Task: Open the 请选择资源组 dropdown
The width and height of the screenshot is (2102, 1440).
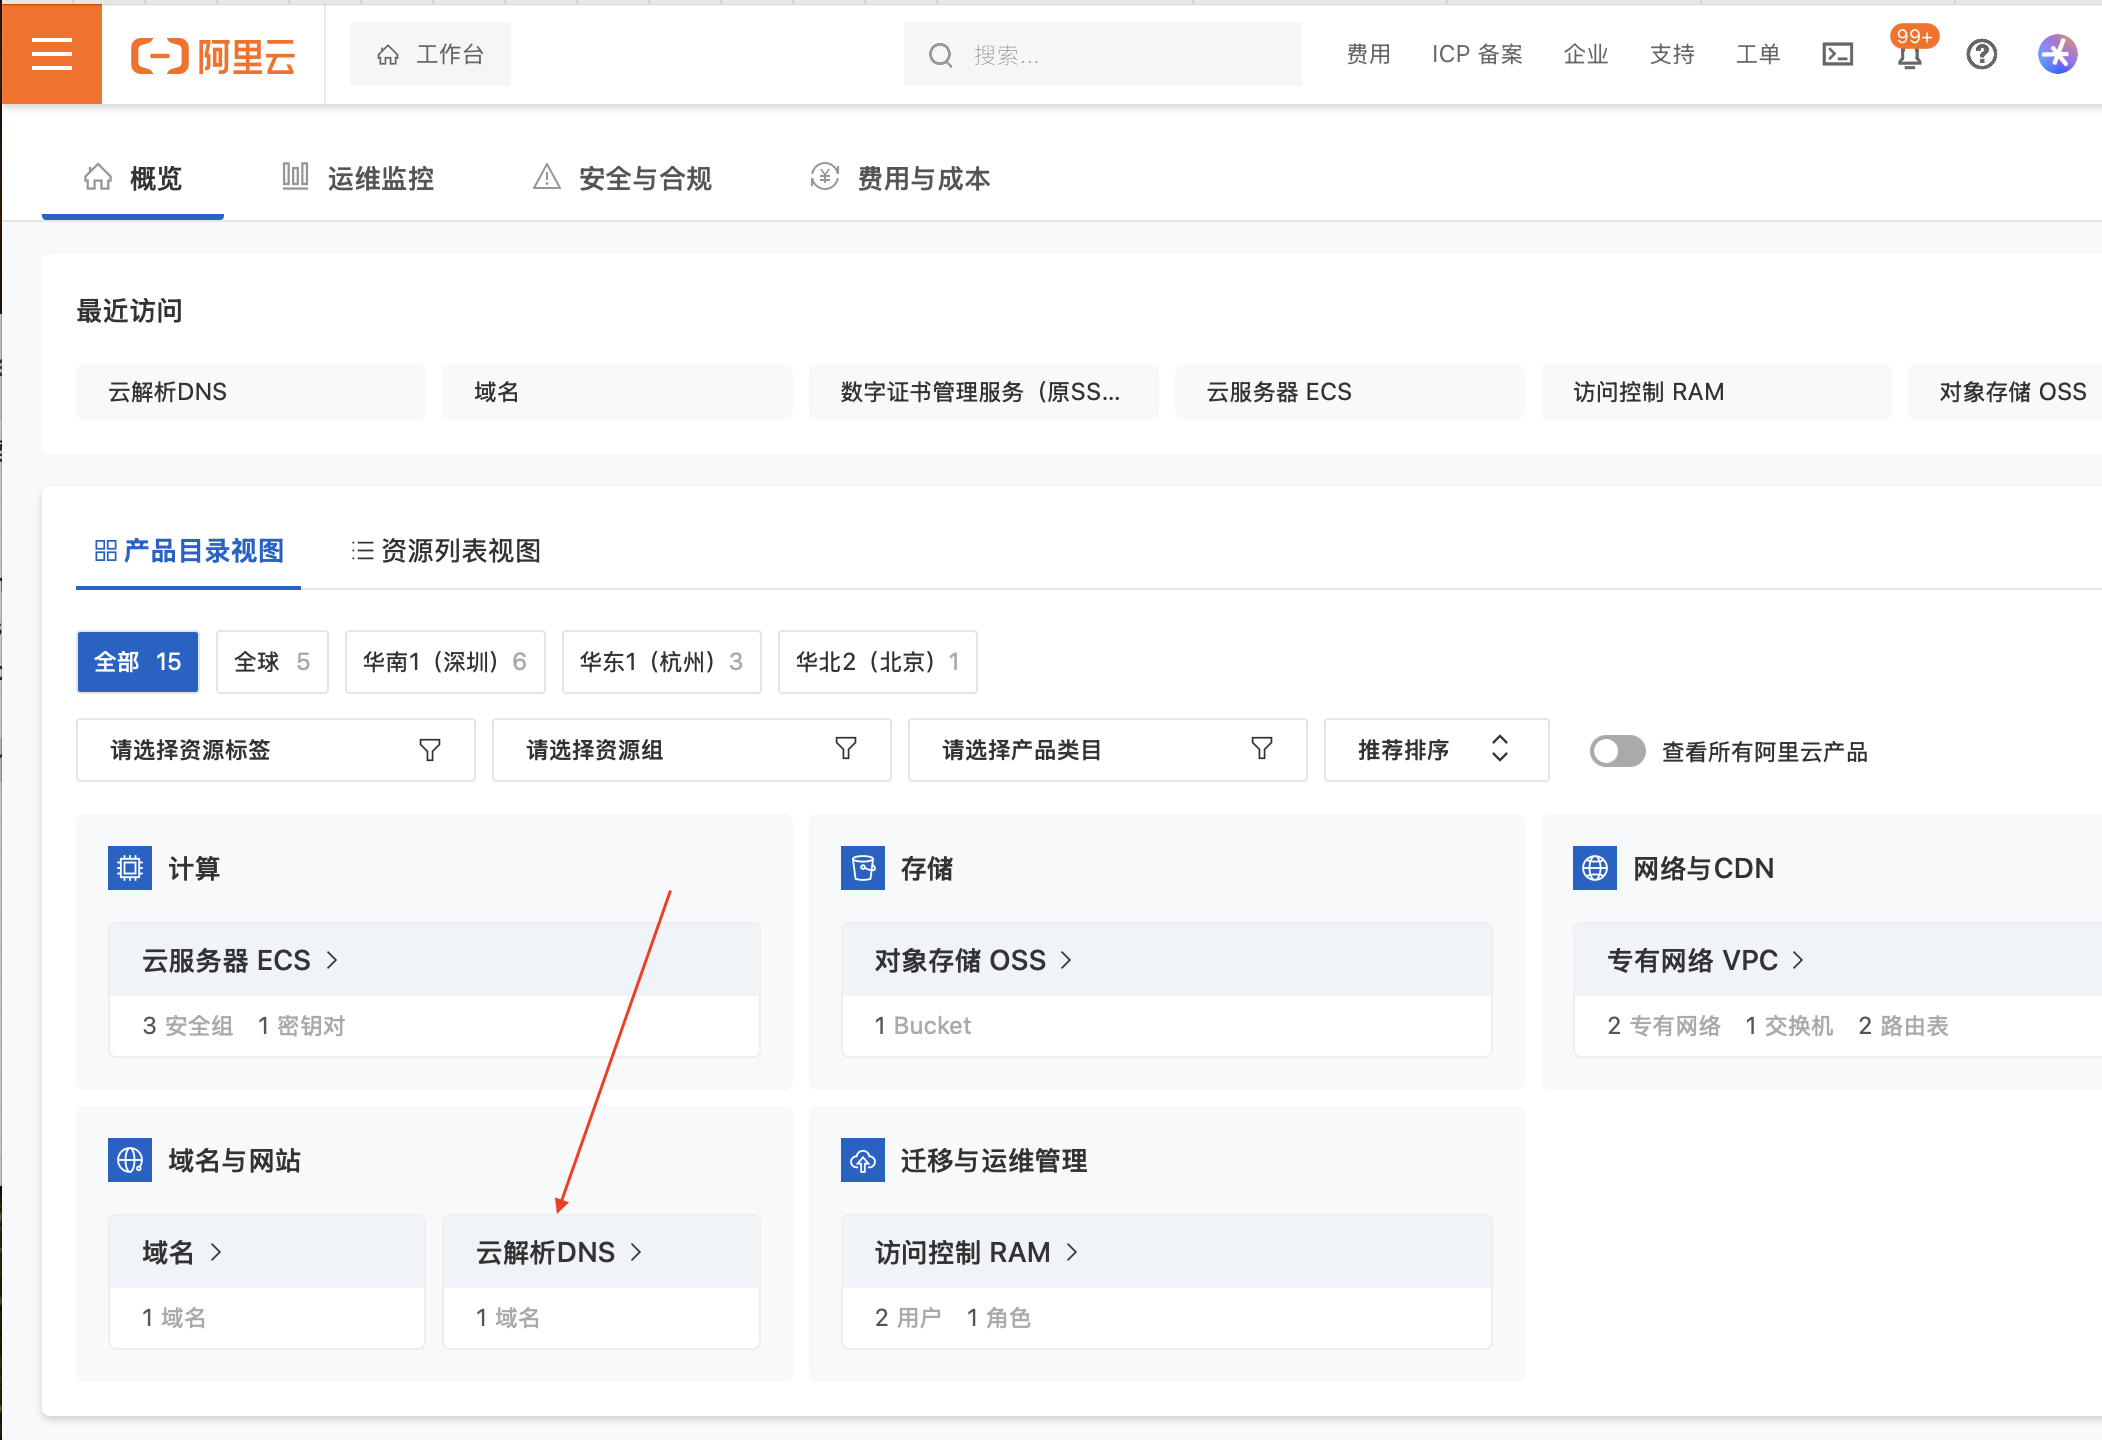Action: [x=692, y=750]
